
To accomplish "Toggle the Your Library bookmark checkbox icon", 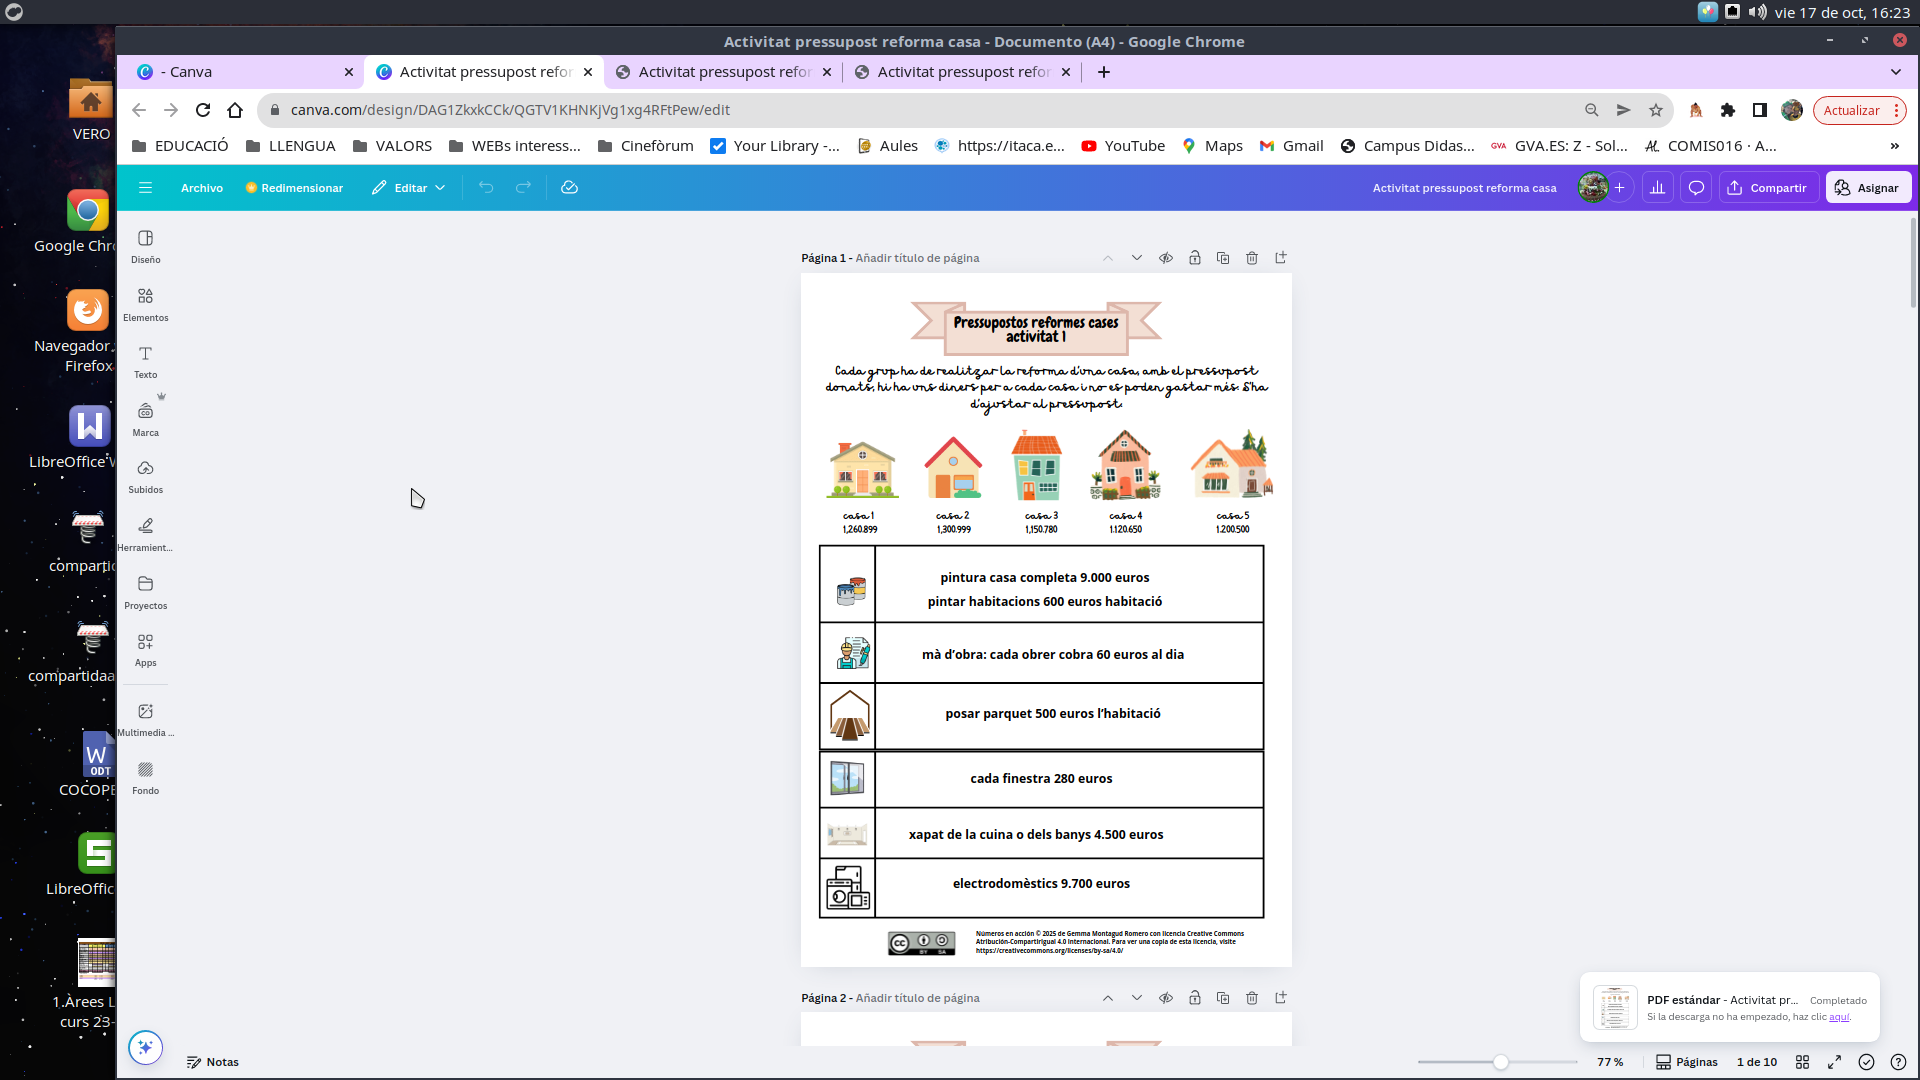I will [x=718, y=146].
